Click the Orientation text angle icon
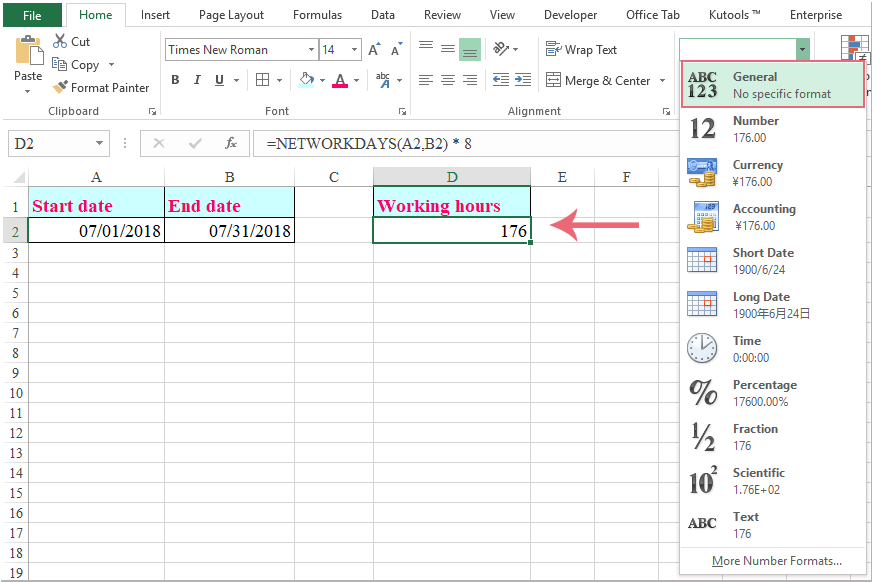This screenshot has width=873, height=582. [x=502, y=49]
